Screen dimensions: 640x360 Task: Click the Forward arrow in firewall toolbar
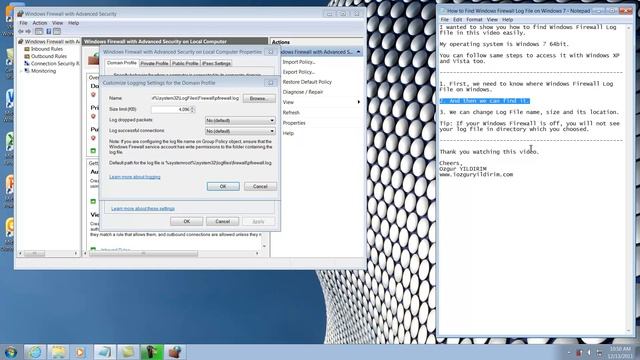28,31
